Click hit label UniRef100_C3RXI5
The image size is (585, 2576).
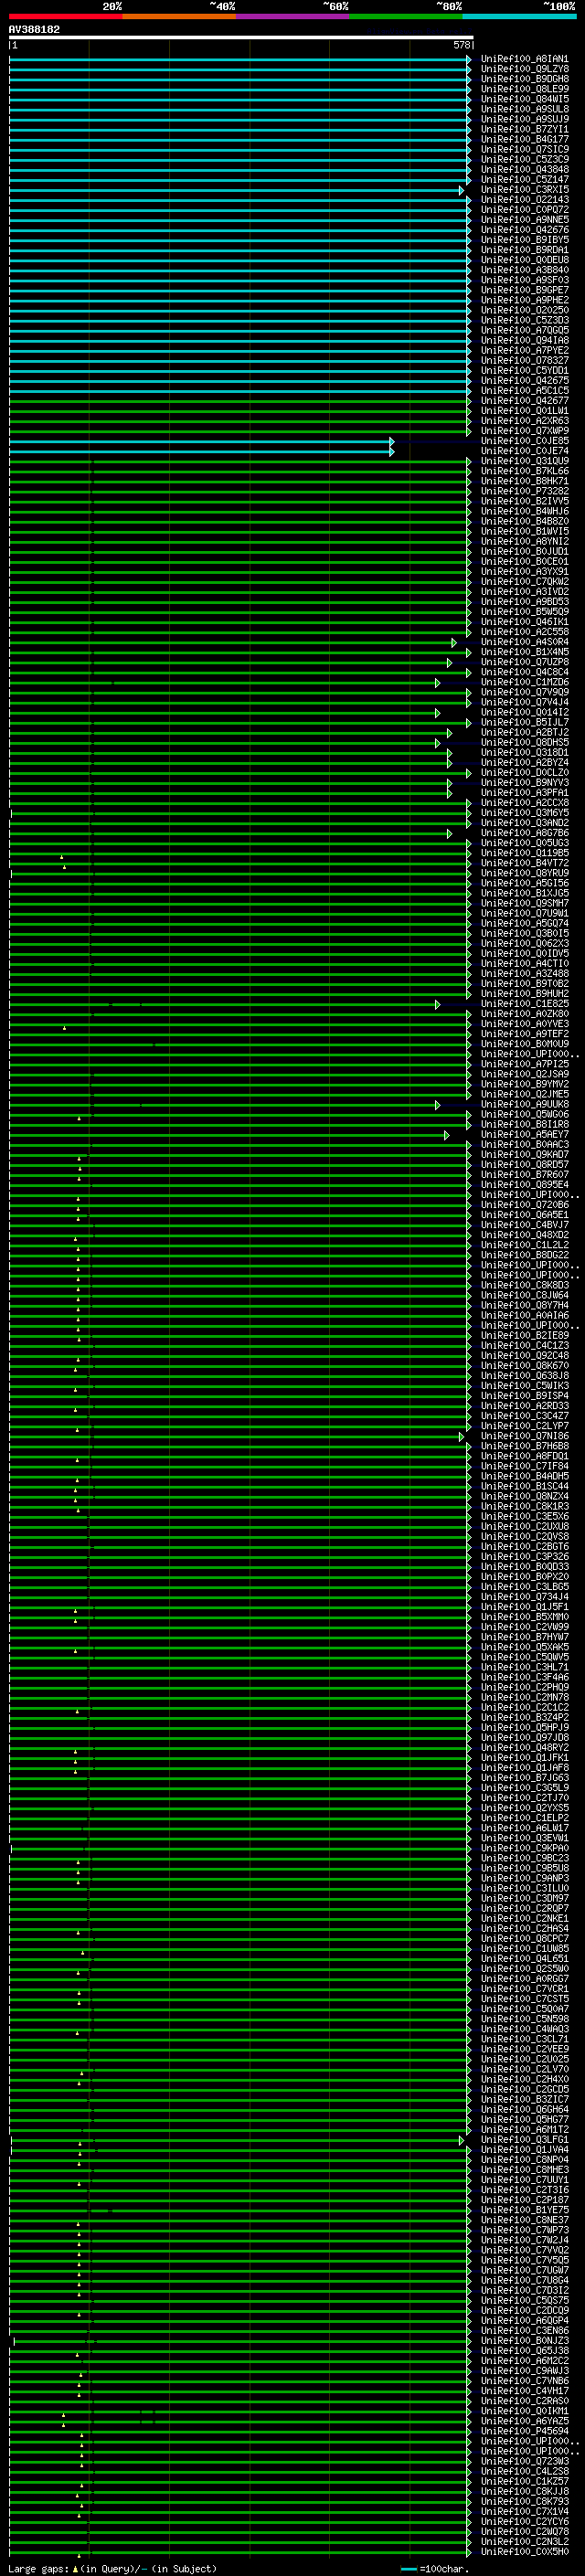point(524,189)
